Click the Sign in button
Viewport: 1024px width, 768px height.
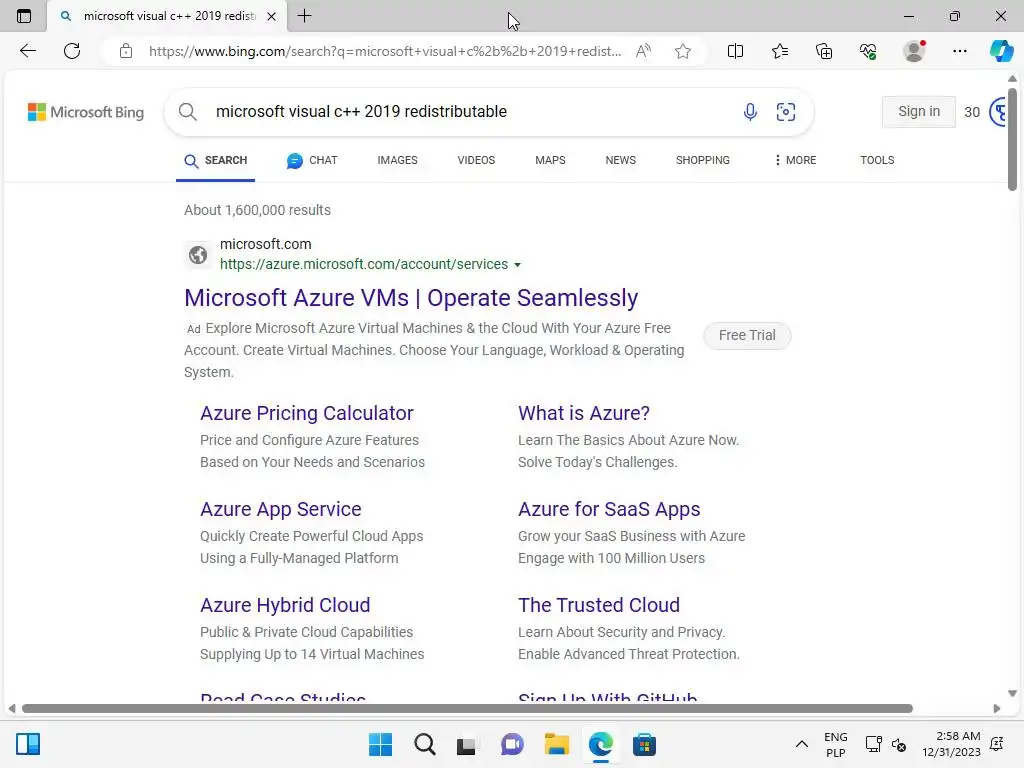(x=919, y=112)
